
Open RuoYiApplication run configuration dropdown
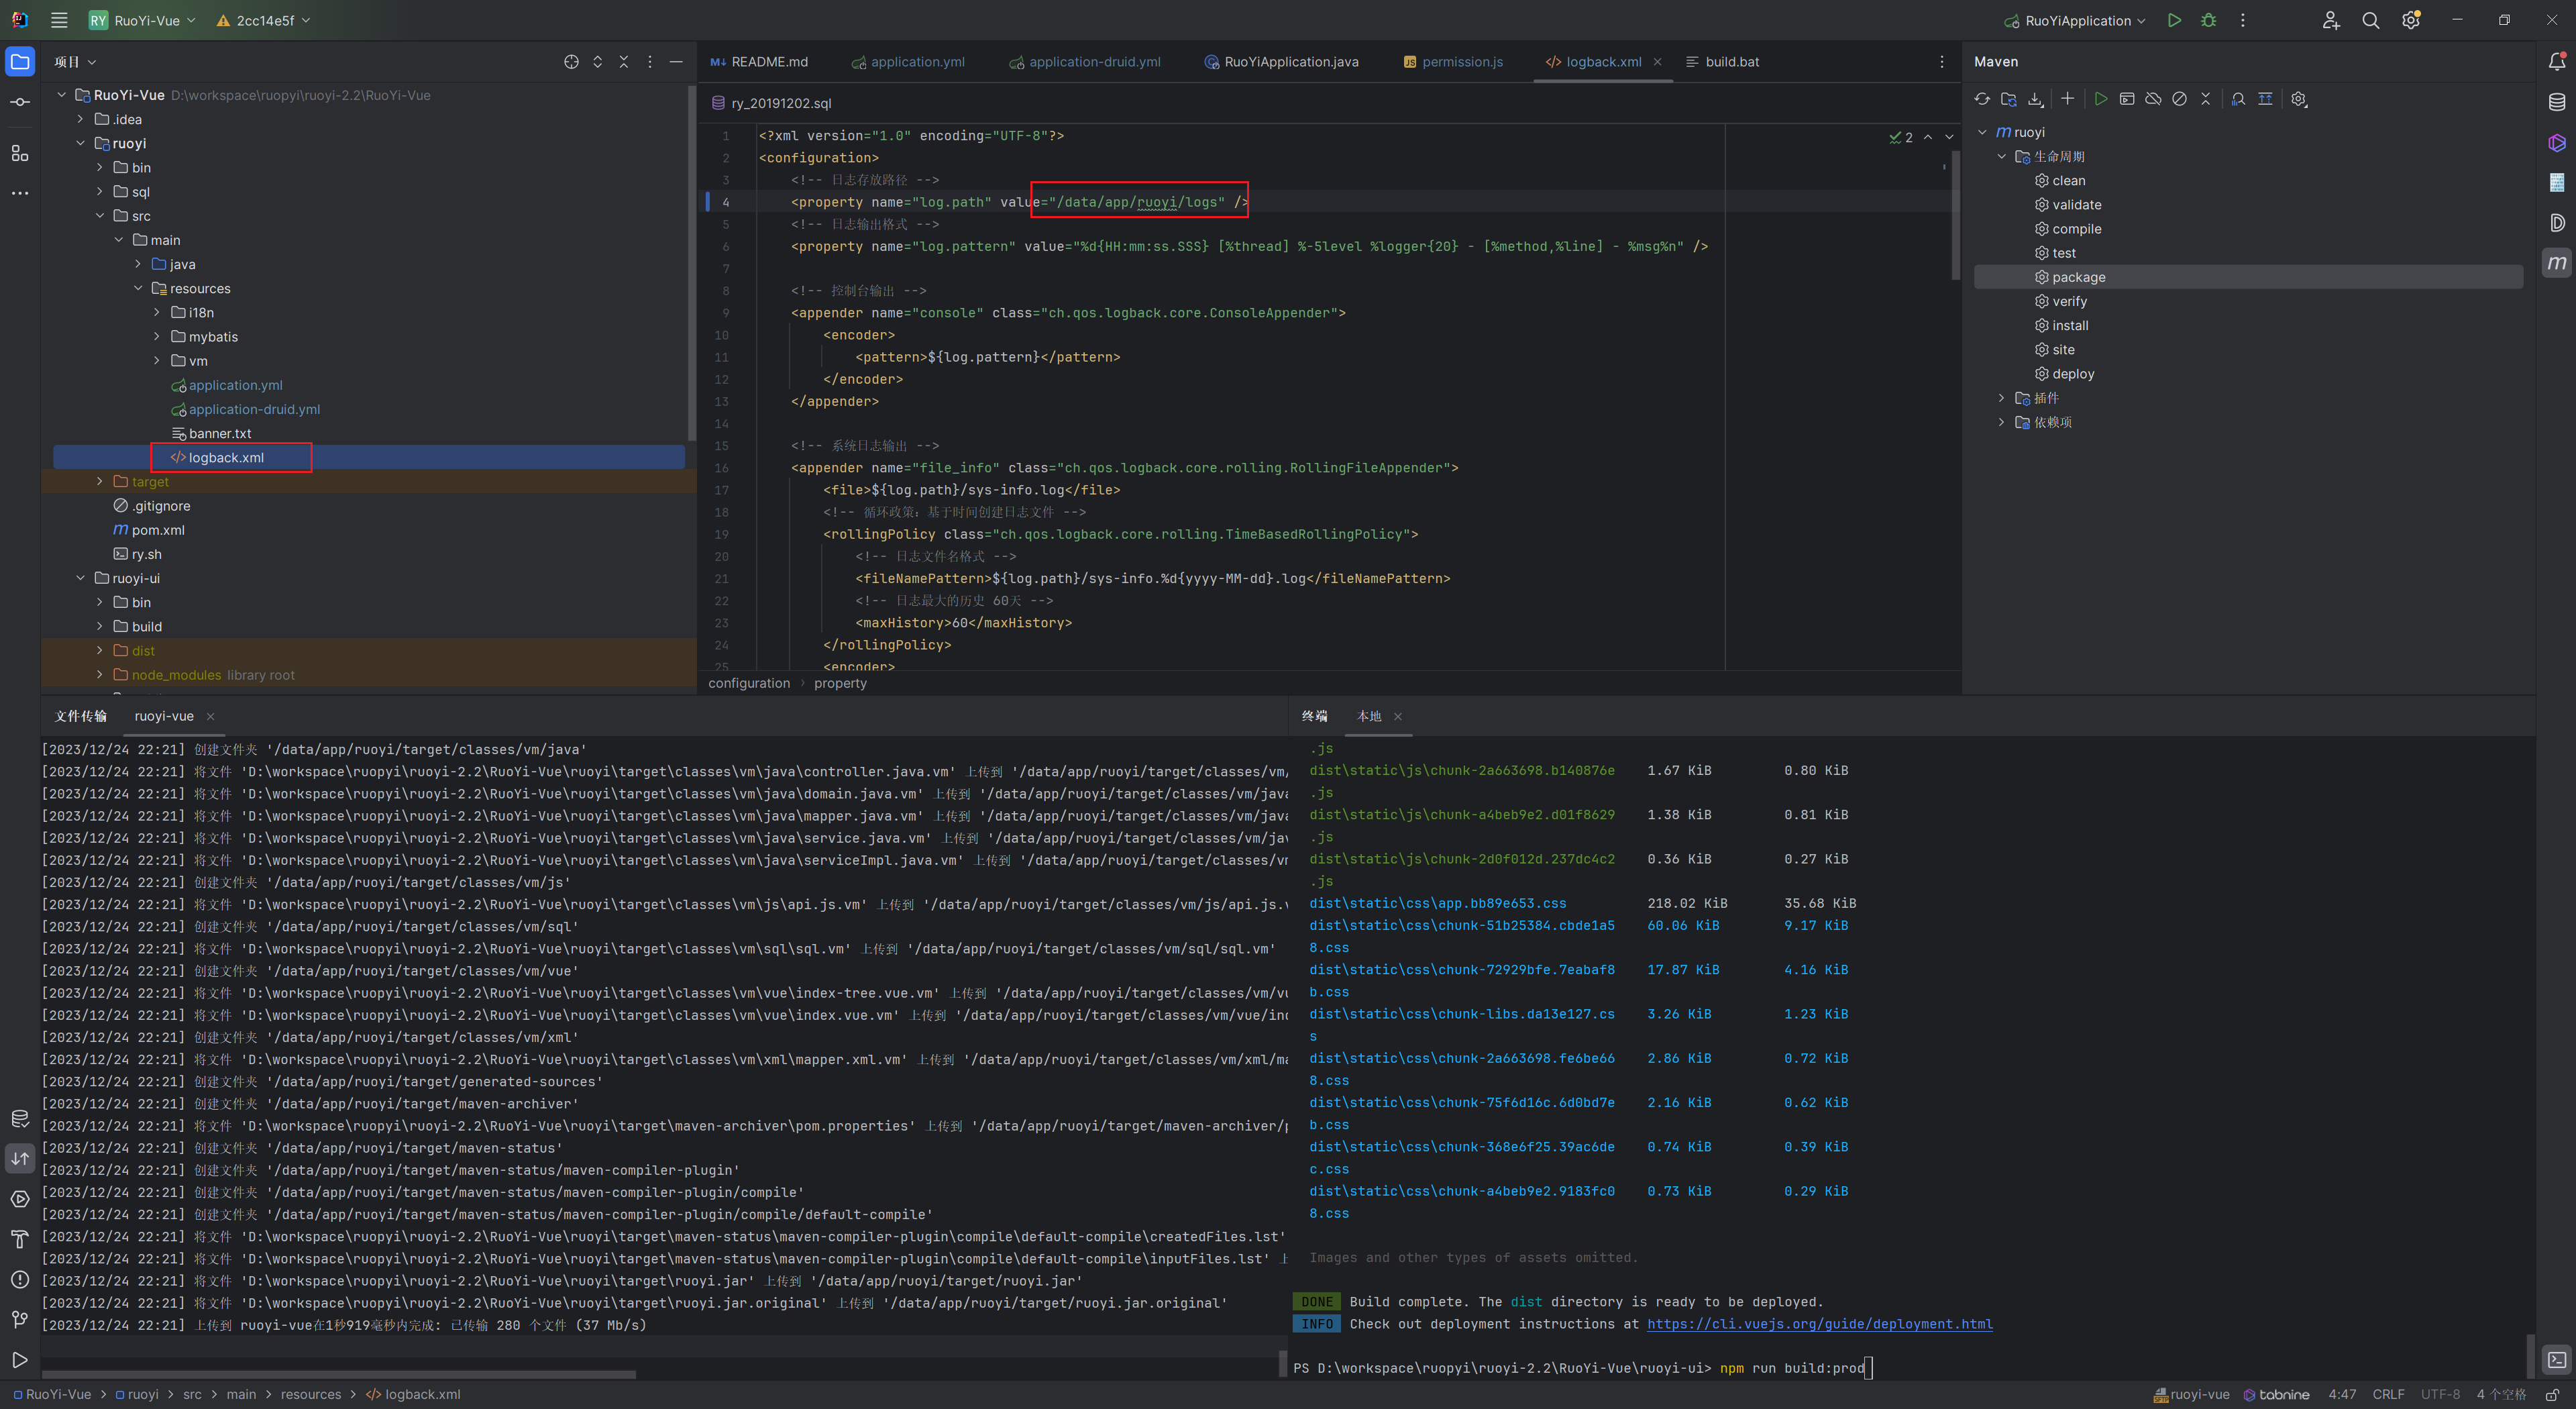tap(2075, 20)
